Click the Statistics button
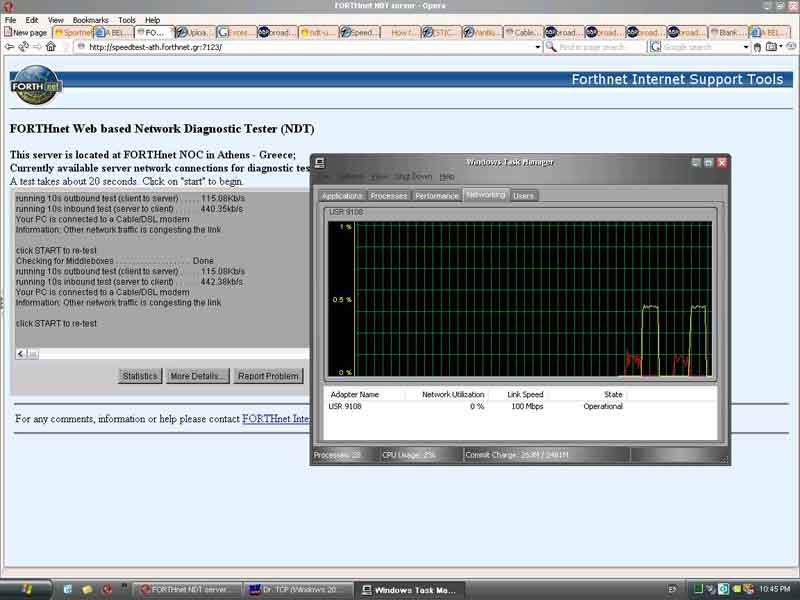The height and width of the screenshot is (600, 800). 140,376
